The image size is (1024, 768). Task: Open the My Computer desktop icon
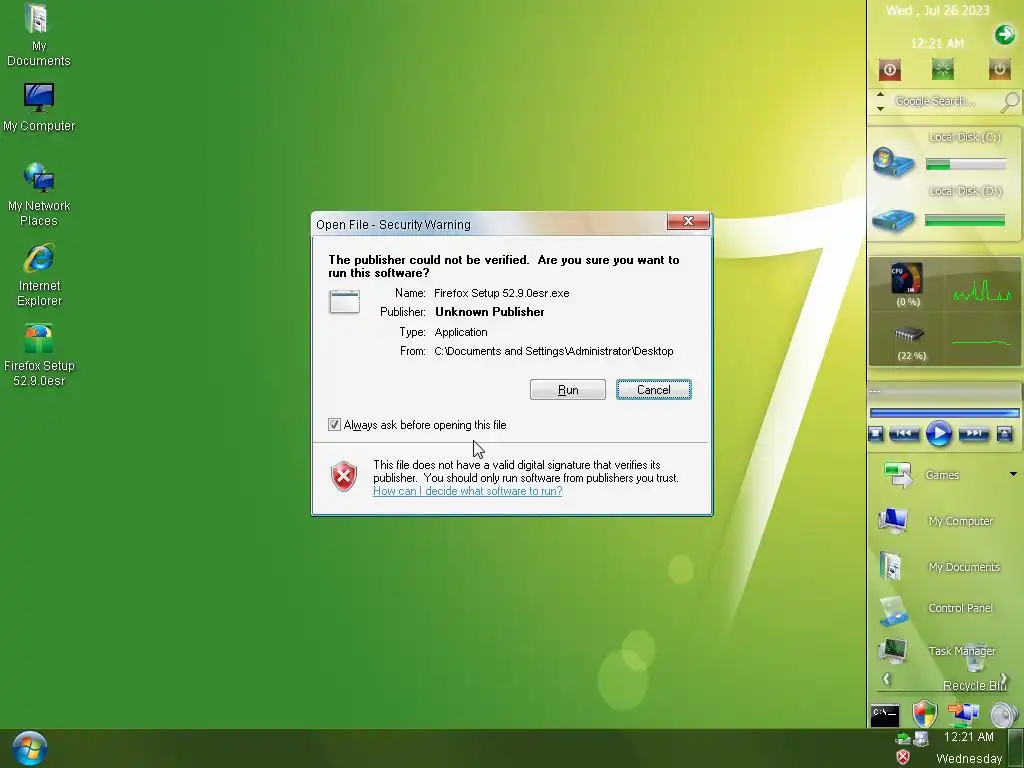(39, 107)
